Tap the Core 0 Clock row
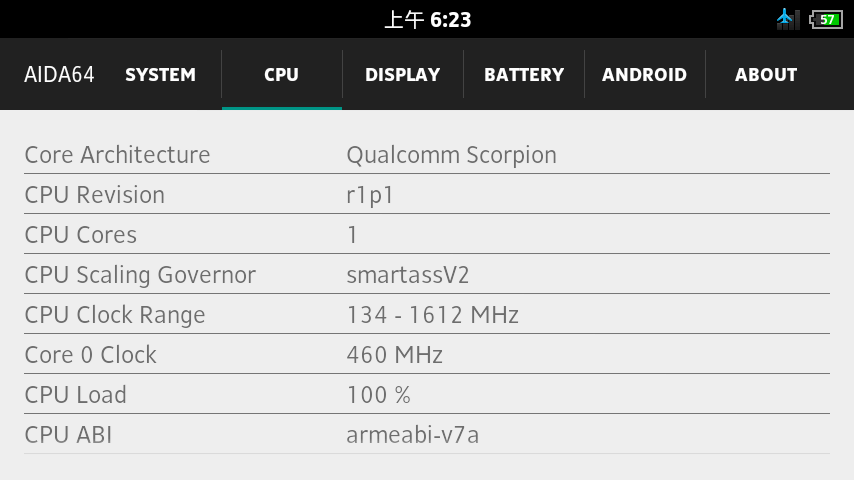This screenshot has height=480, width=854. 426,355
